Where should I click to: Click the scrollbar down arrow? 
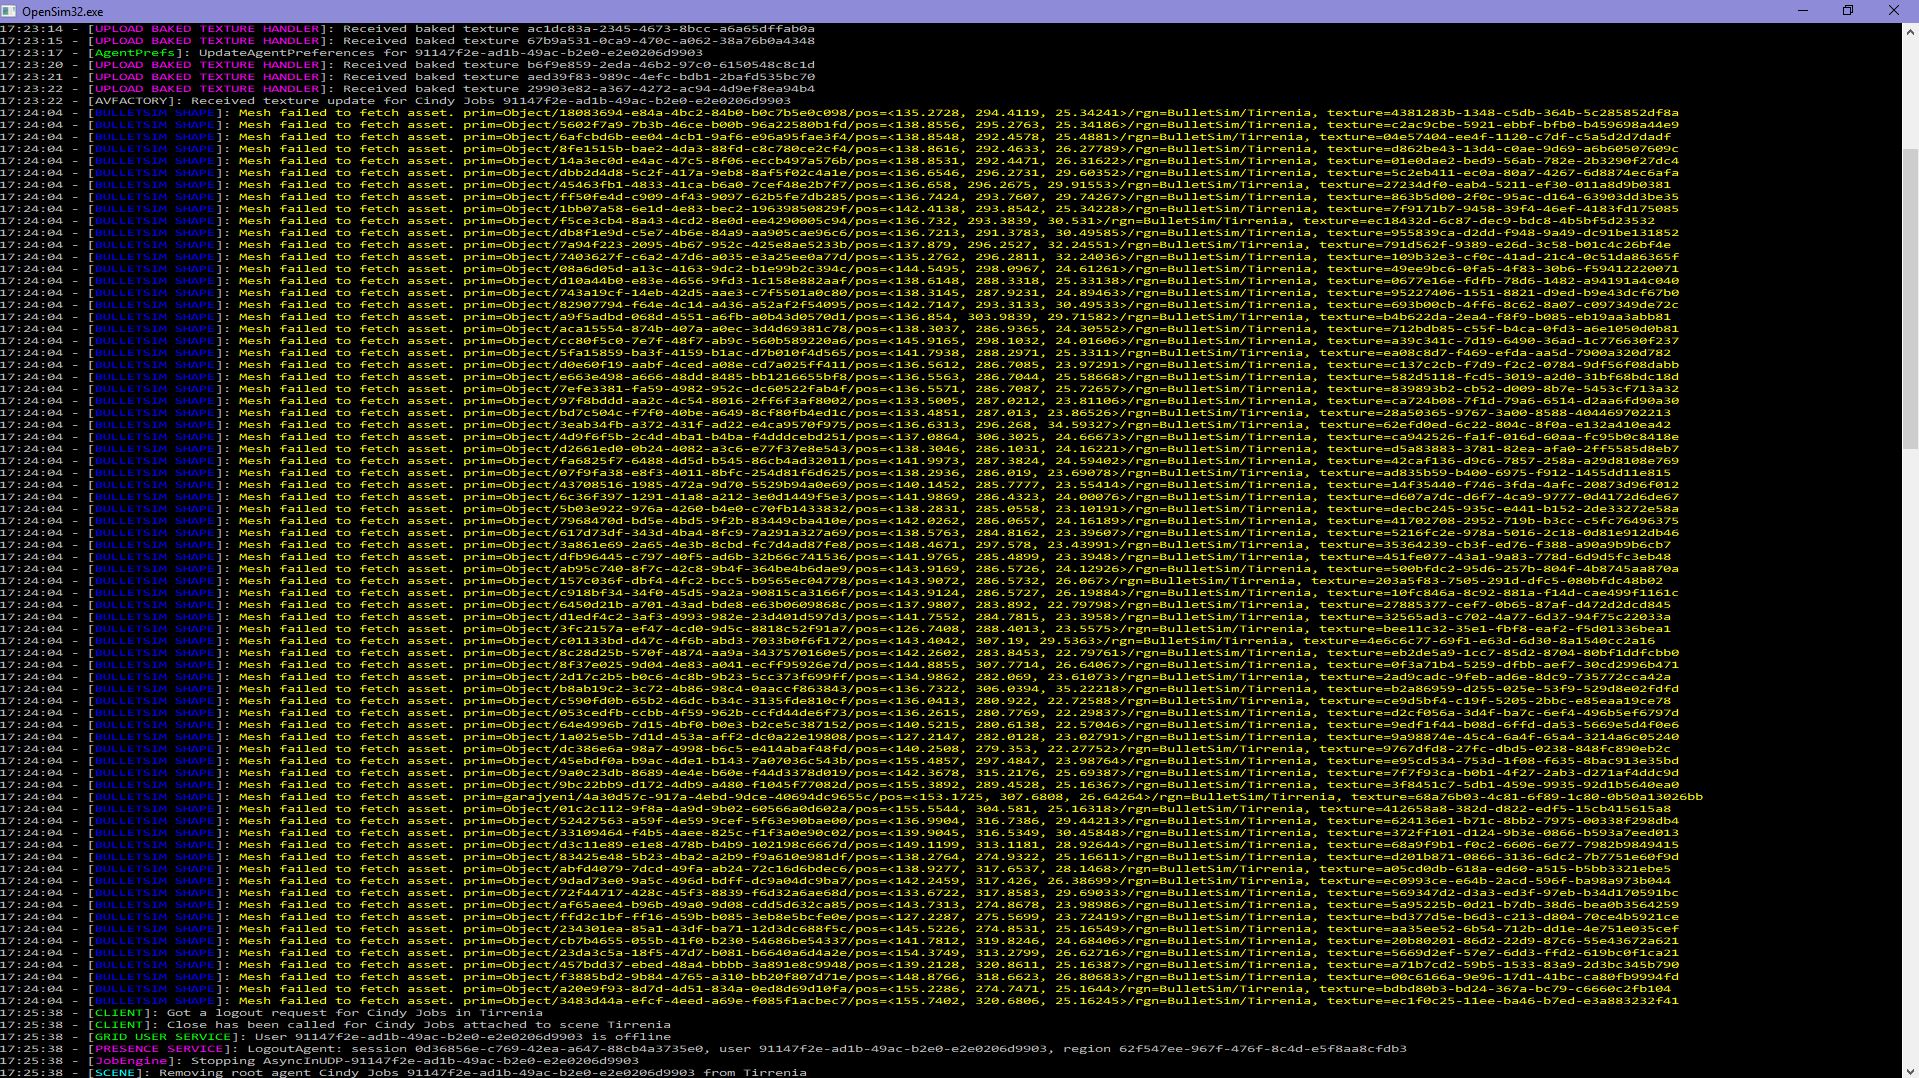pyautogui.click(x=1909, y=1069)
